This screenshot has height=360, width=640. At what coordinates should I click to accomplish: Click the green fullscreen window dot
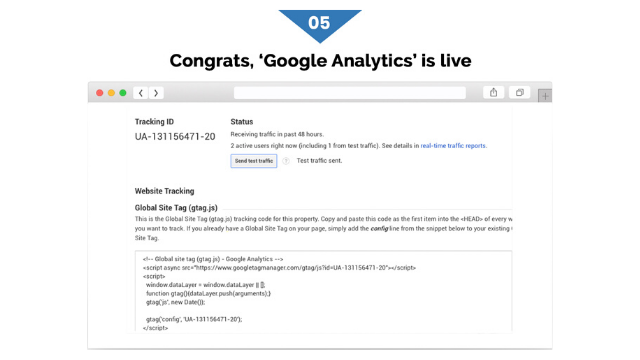point(123,93)
